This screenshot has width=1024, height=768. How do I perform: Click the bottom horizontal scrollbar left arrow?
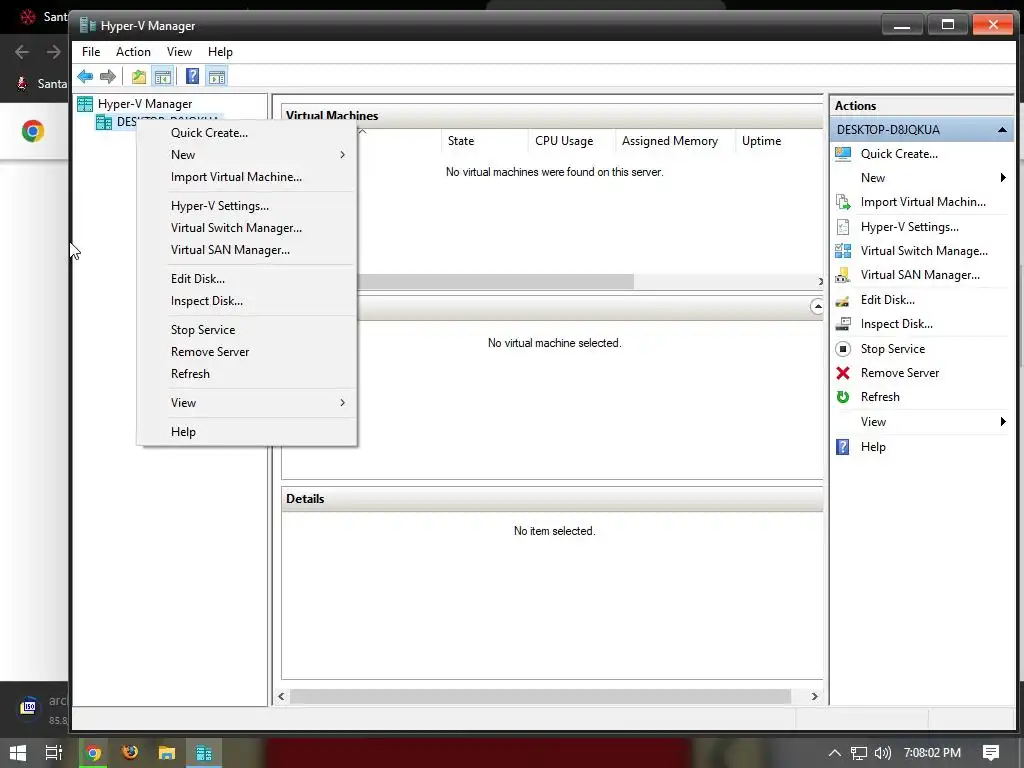(281, 696)
